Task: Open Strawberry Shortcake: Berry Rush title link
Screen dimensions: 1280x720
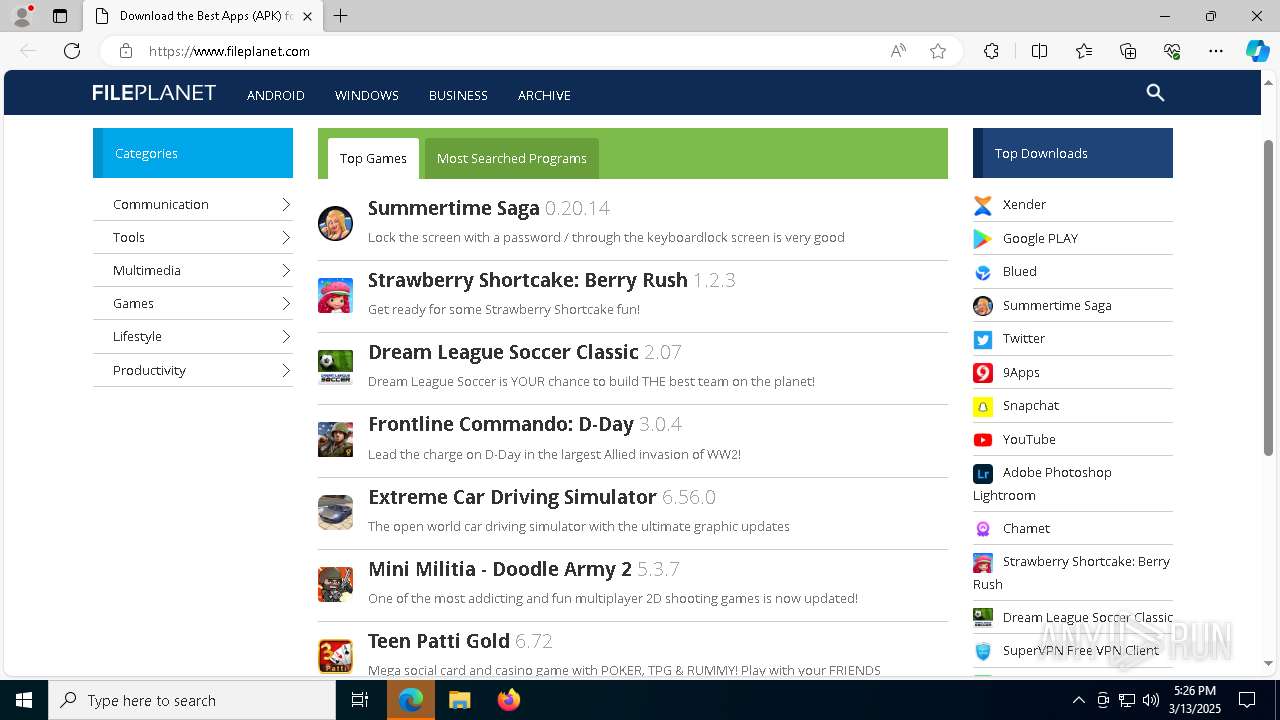Action: (x=528, y=280)
